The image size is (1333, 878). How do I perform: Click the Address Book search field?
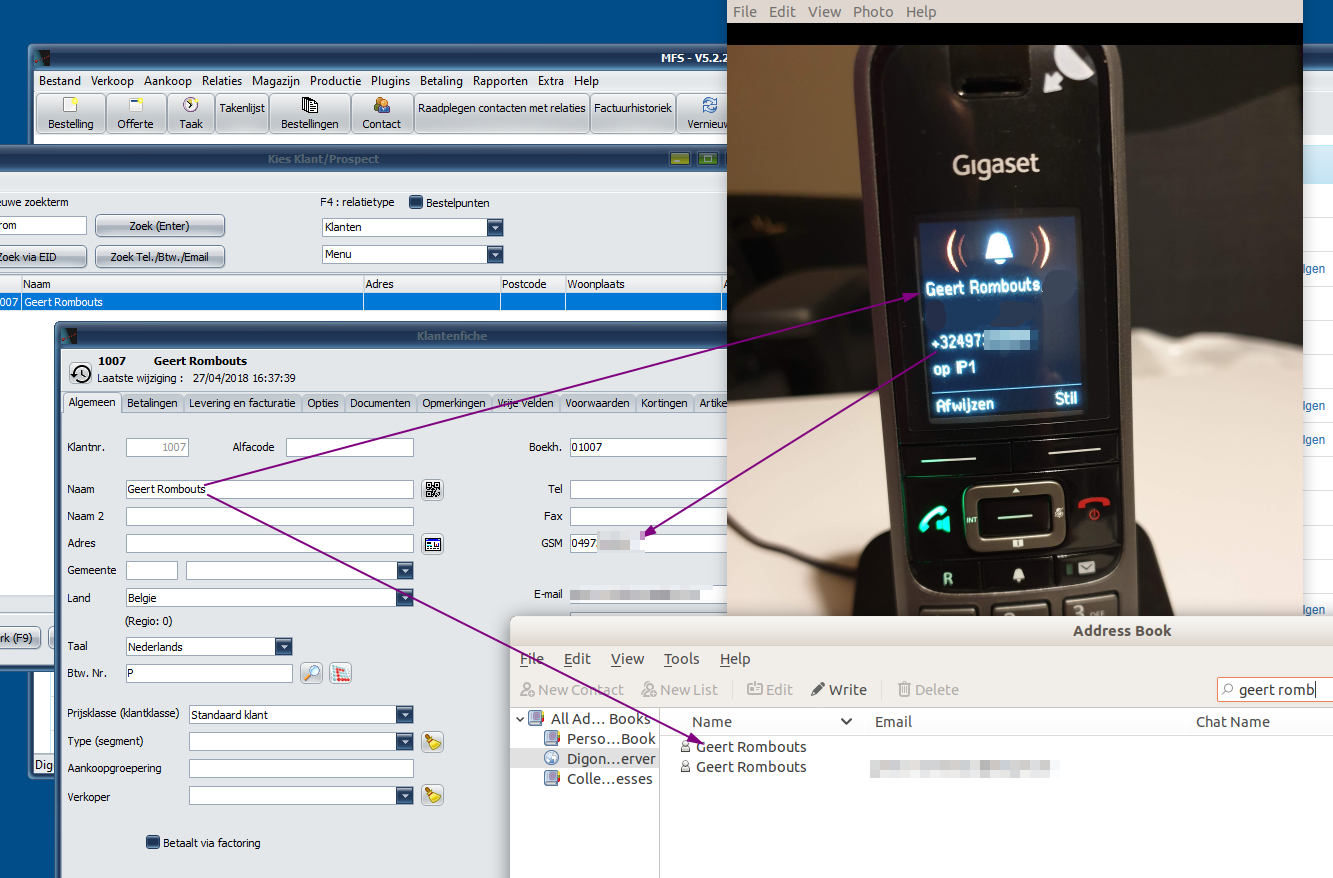click(1275, 689)
